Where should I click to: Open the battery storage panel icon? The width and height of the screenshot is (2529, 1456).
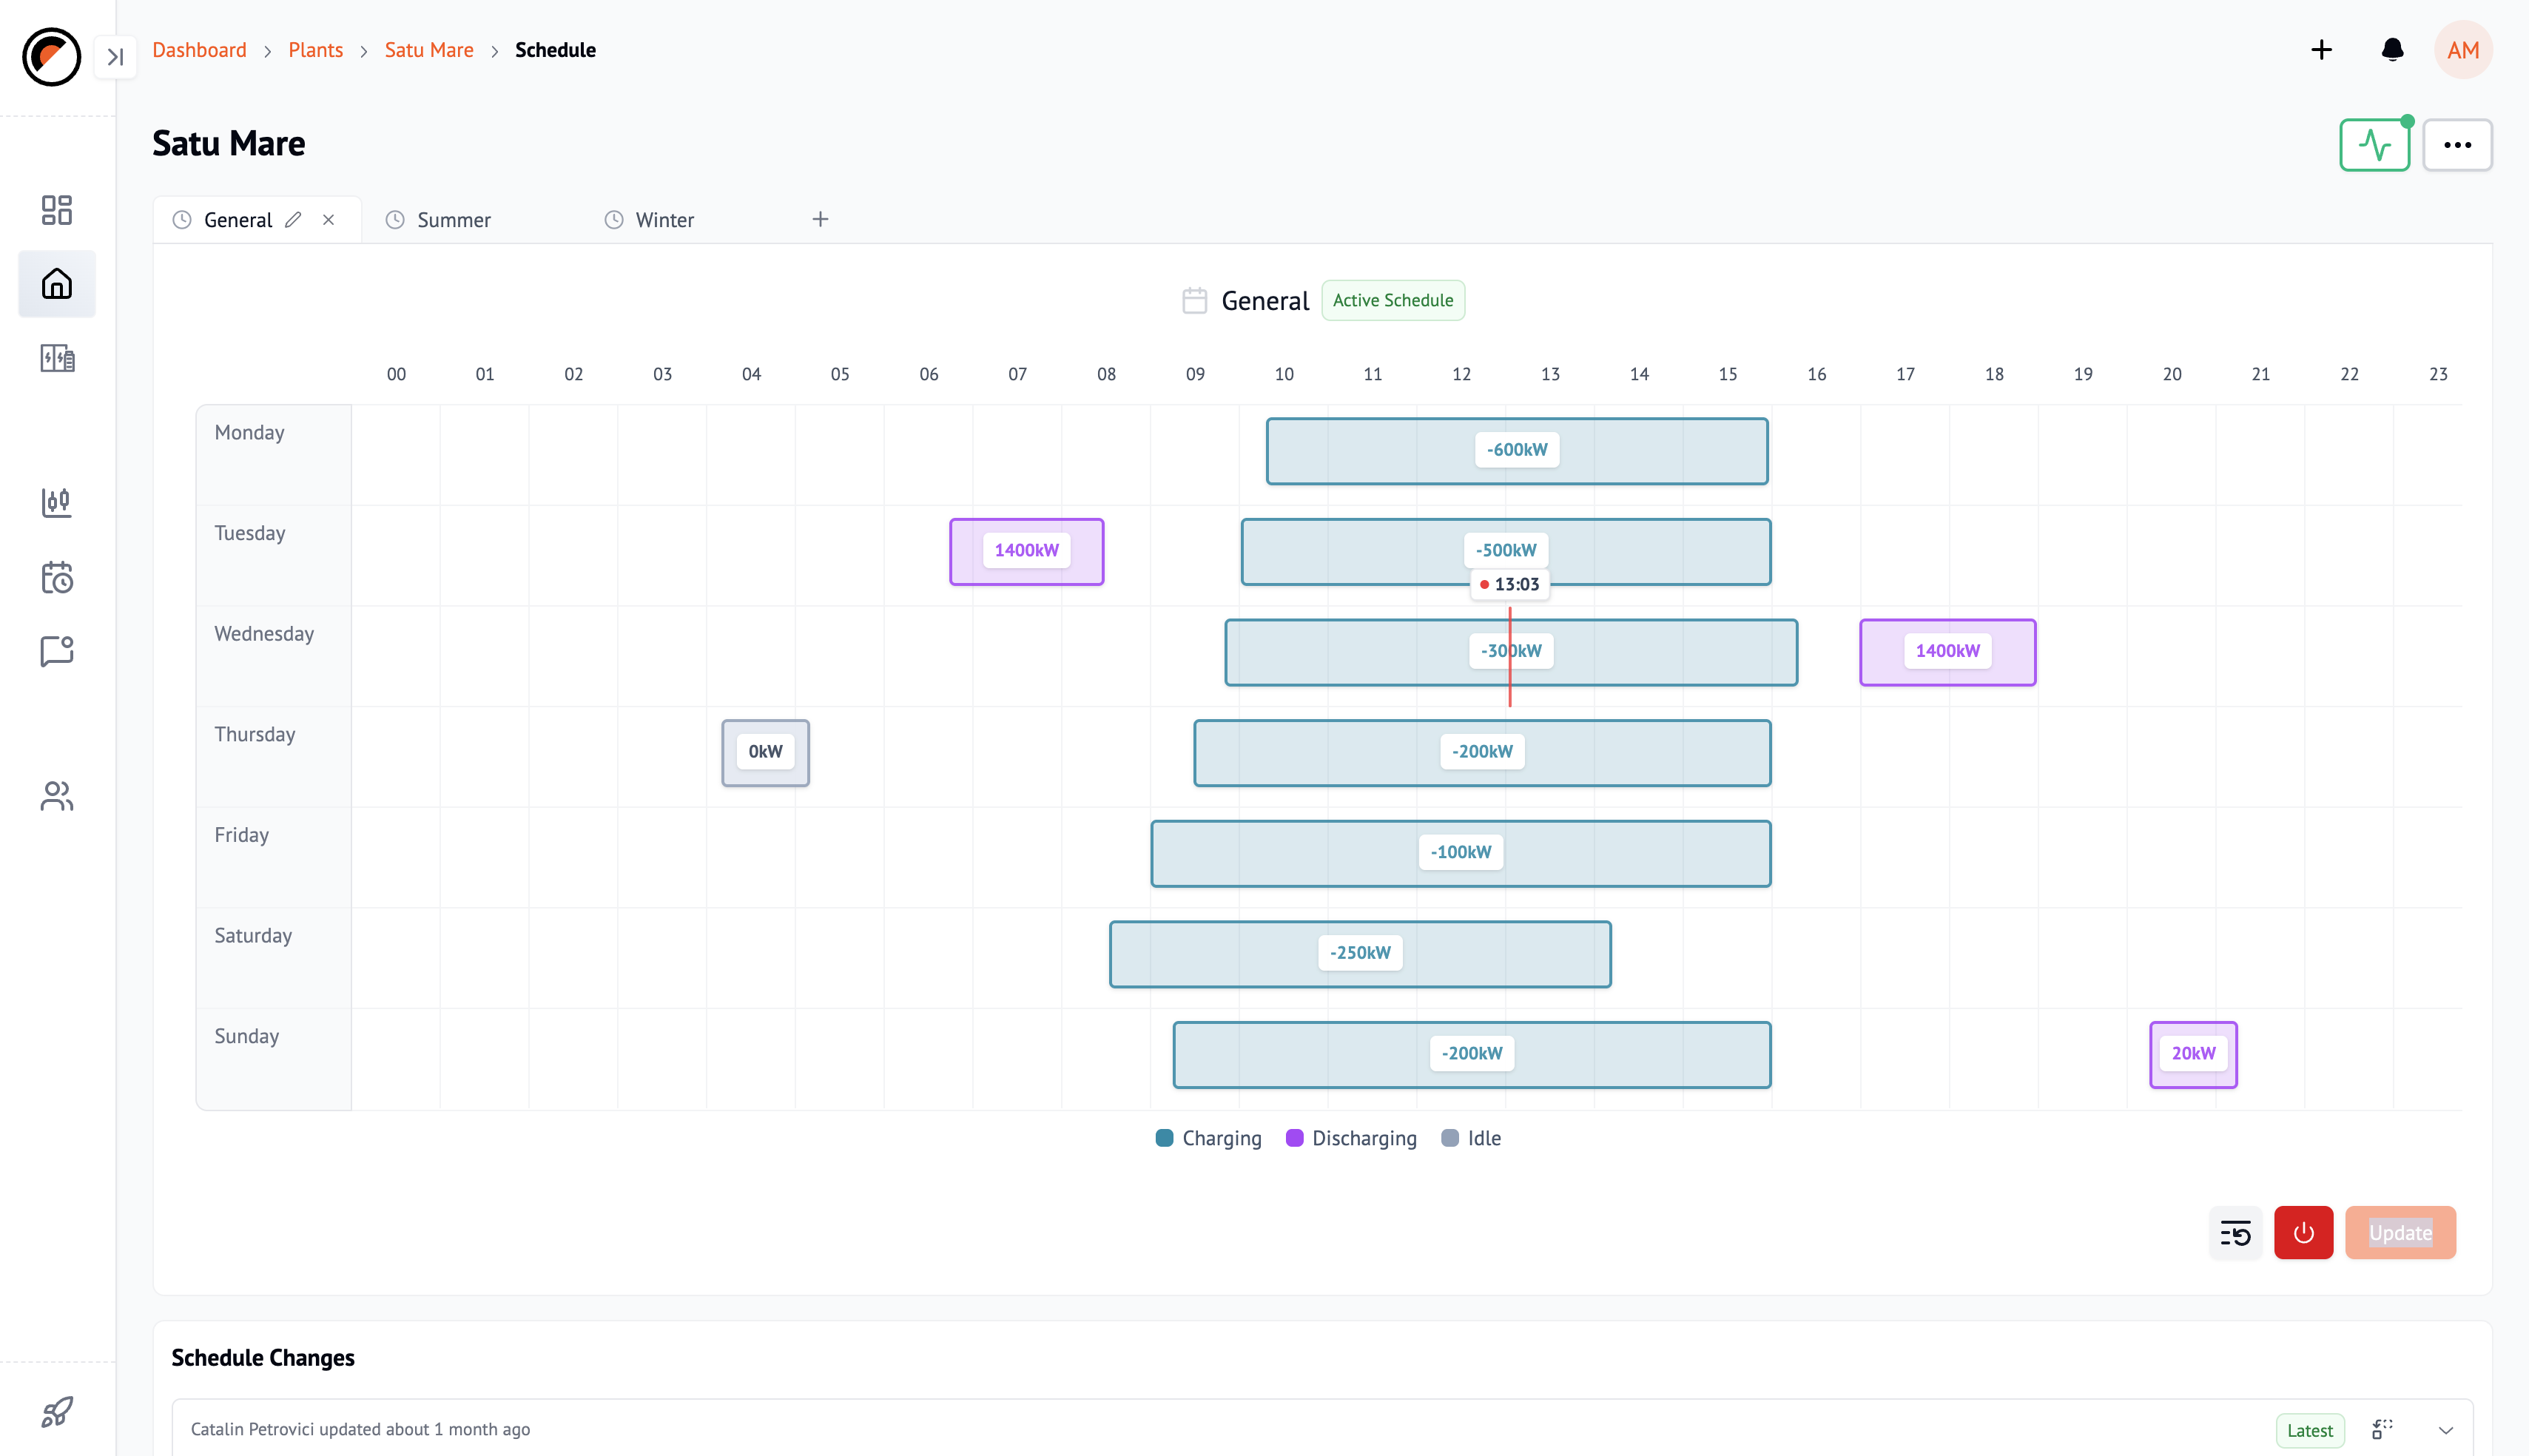pyautogui.click(x=57, y=358)
